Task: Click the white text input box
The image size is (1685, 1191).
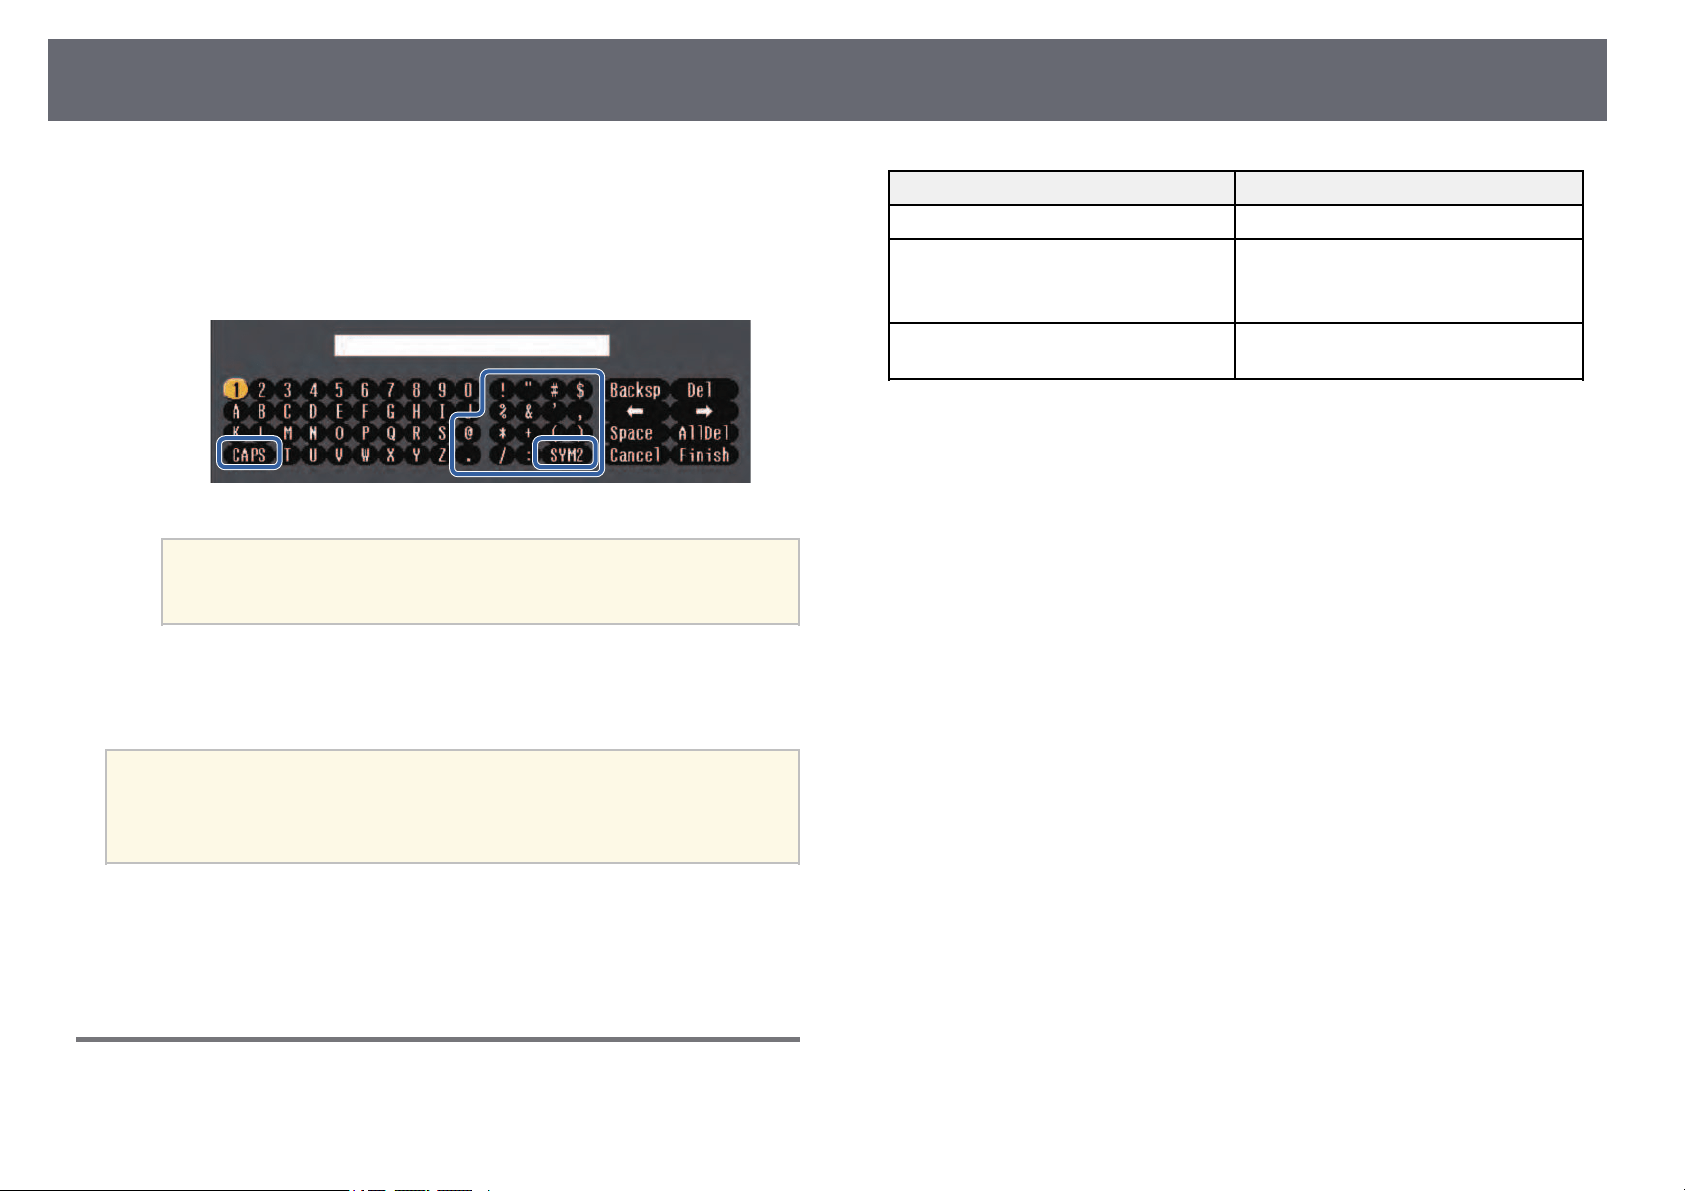Action: click(x=472, y=345)
